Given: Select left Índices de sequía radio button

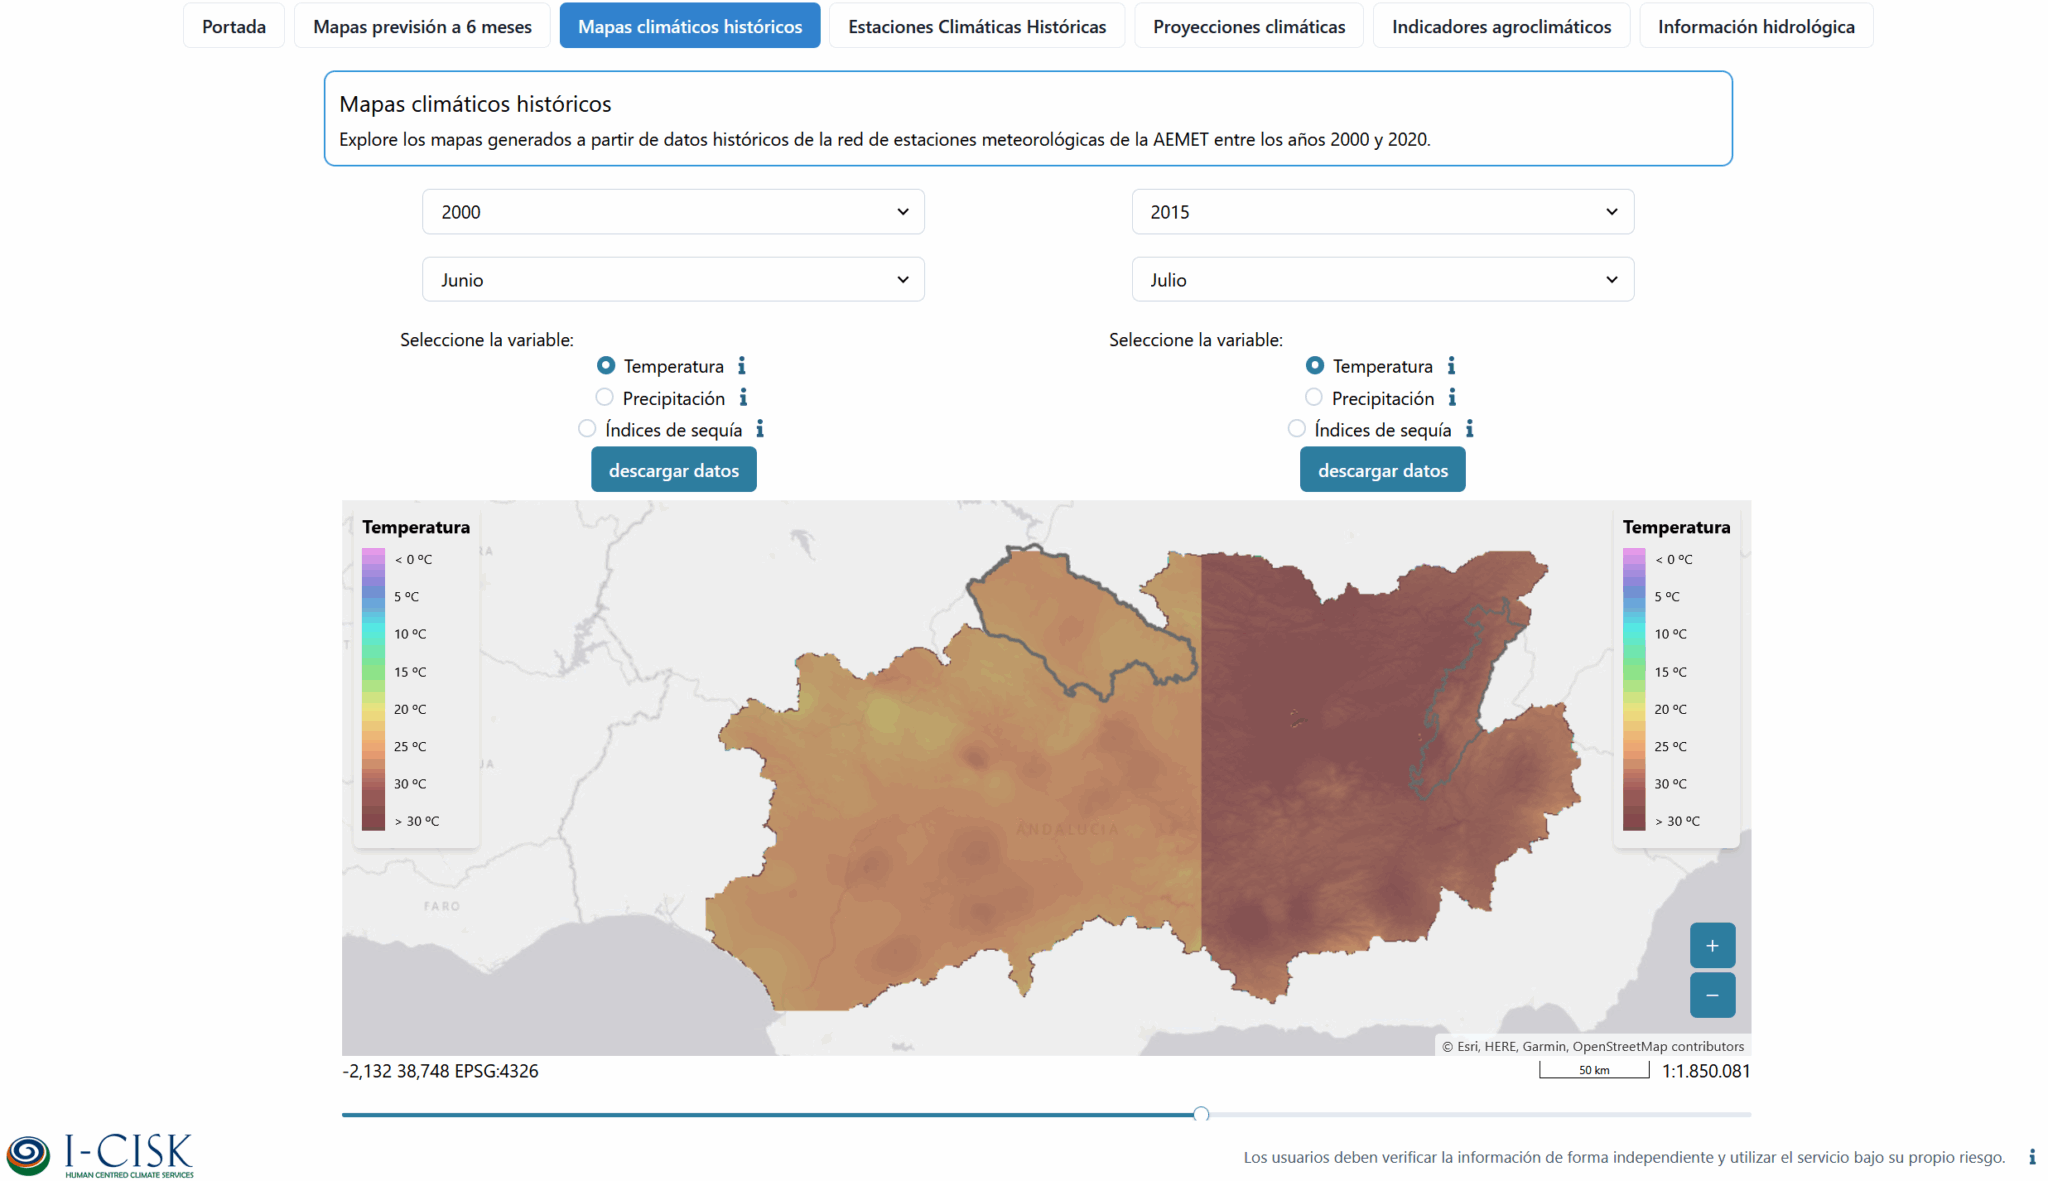Looking at the screenshot, I should (587, 429).
